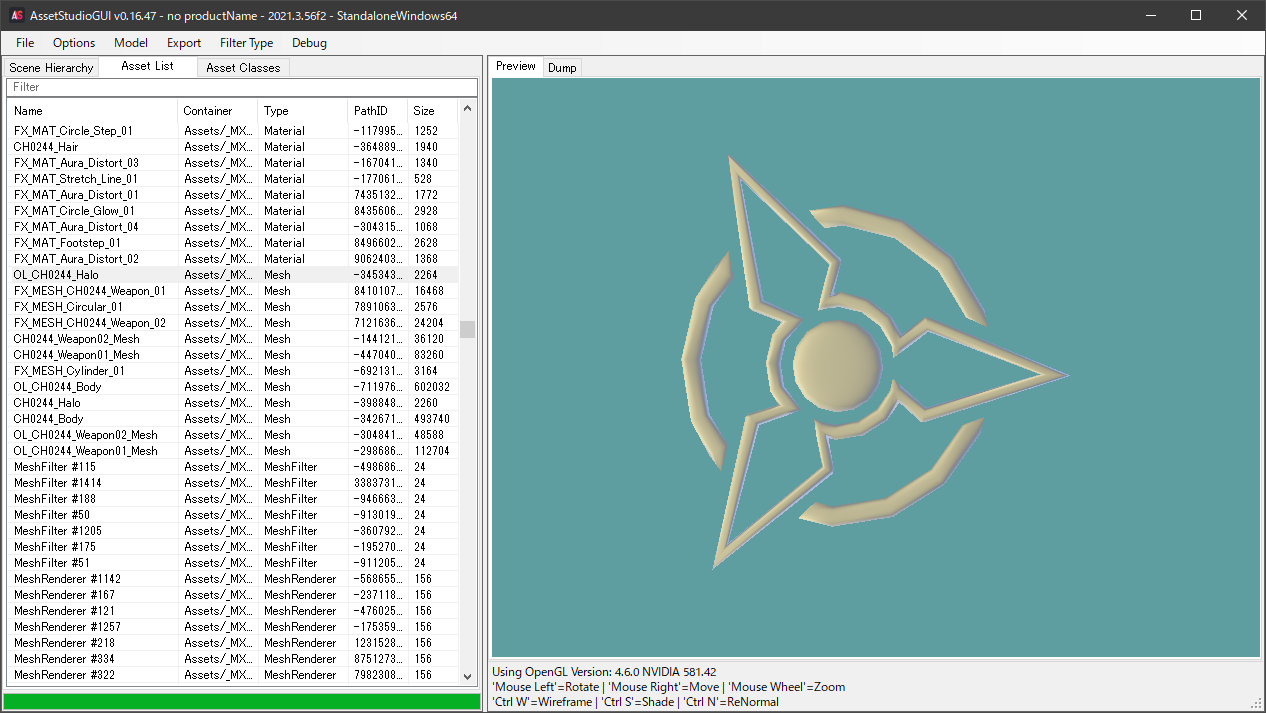The image size is (1266, 713).
Task: Open the Options menu
Action: click(x=74, y=43)
